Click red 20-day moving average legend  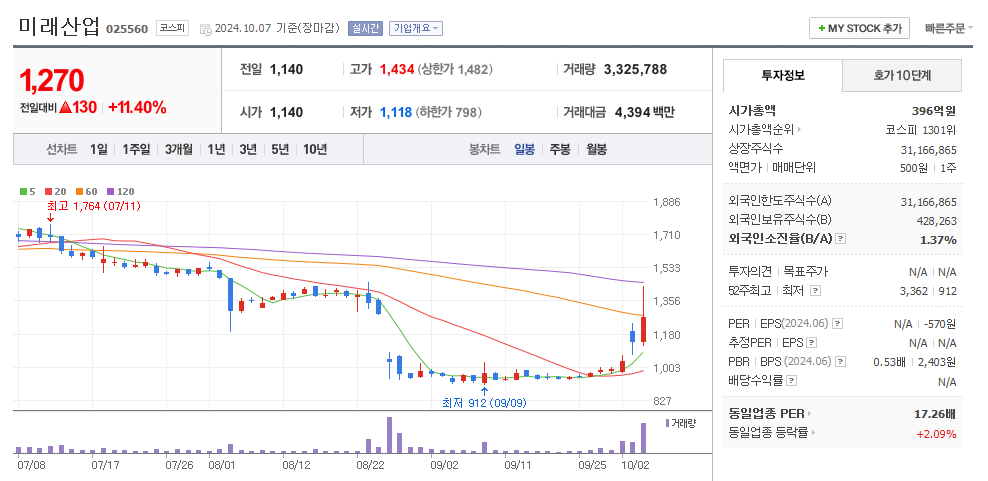(x=53, y=192)
